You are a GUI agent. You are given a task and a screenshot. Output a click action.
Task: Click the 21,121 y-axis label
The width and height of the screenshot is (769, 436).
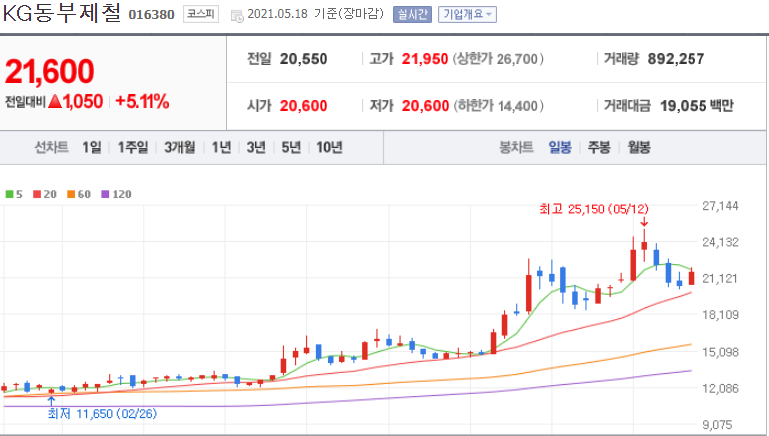(720, 279)
